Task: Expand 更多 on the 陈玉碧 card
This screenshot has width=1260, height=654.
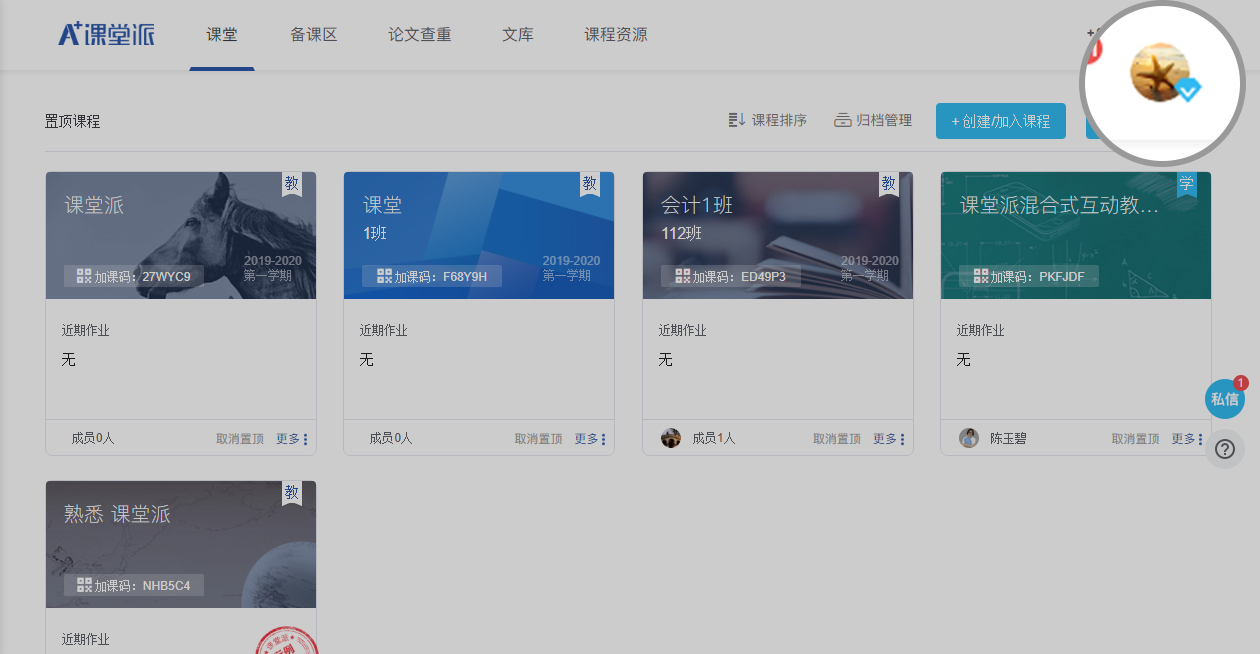Action: (x=1187, y=439)
